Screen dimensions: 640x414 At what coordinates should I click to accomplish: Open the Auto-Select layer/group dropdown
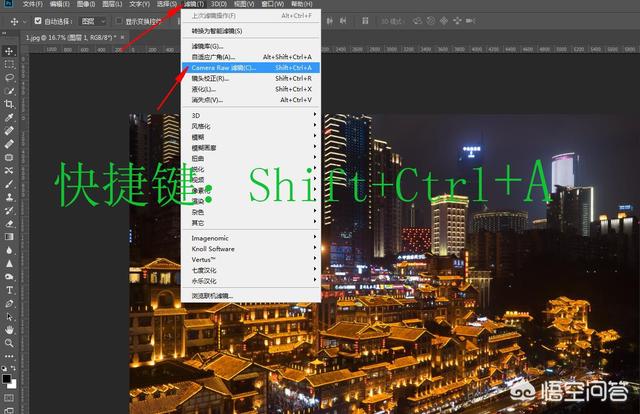(94, 21)
